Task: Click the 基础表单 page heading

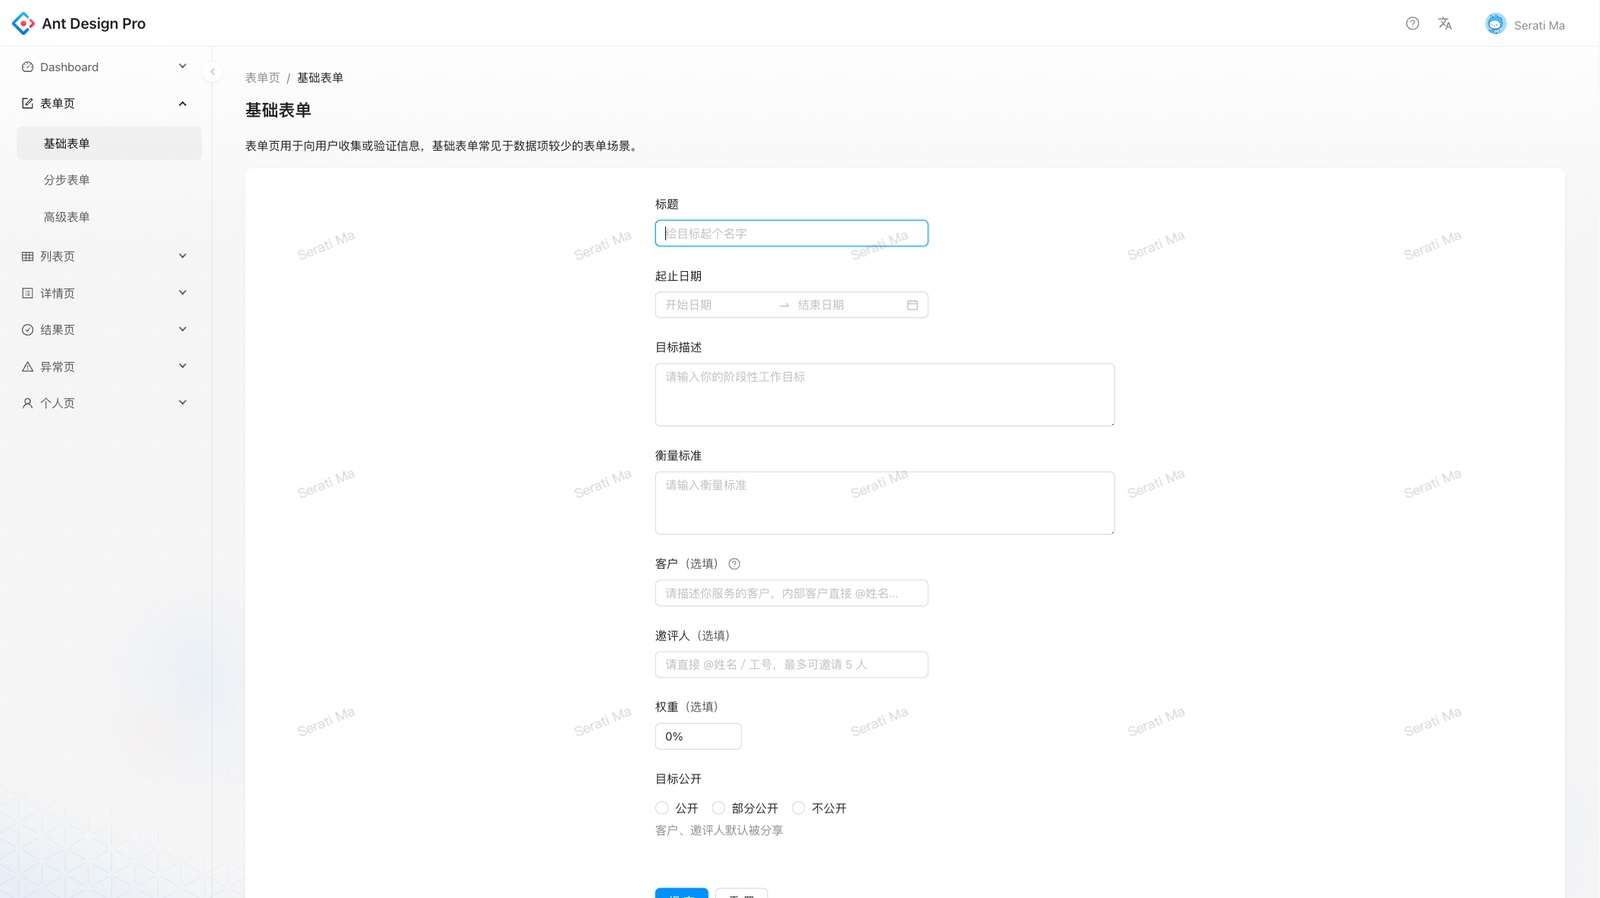Action: [x=278, y=110]
